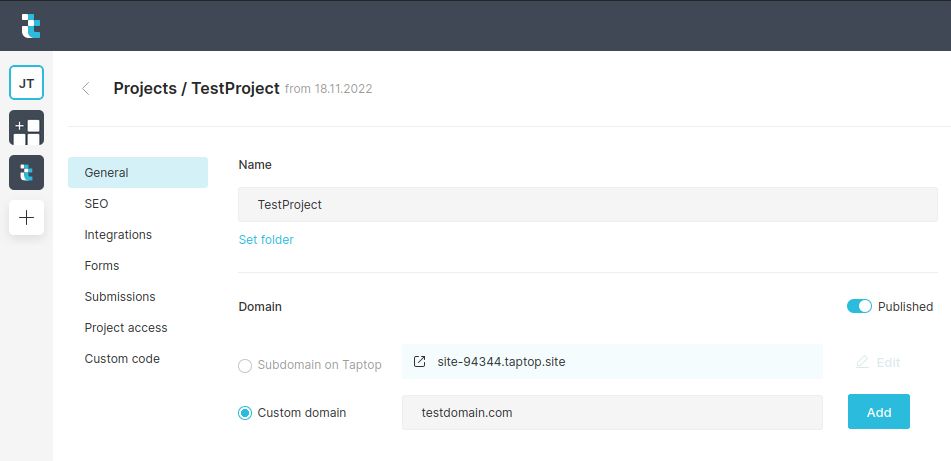Click the Taptop logo in top bar
The image size is (951, 461).
(30, 25)
